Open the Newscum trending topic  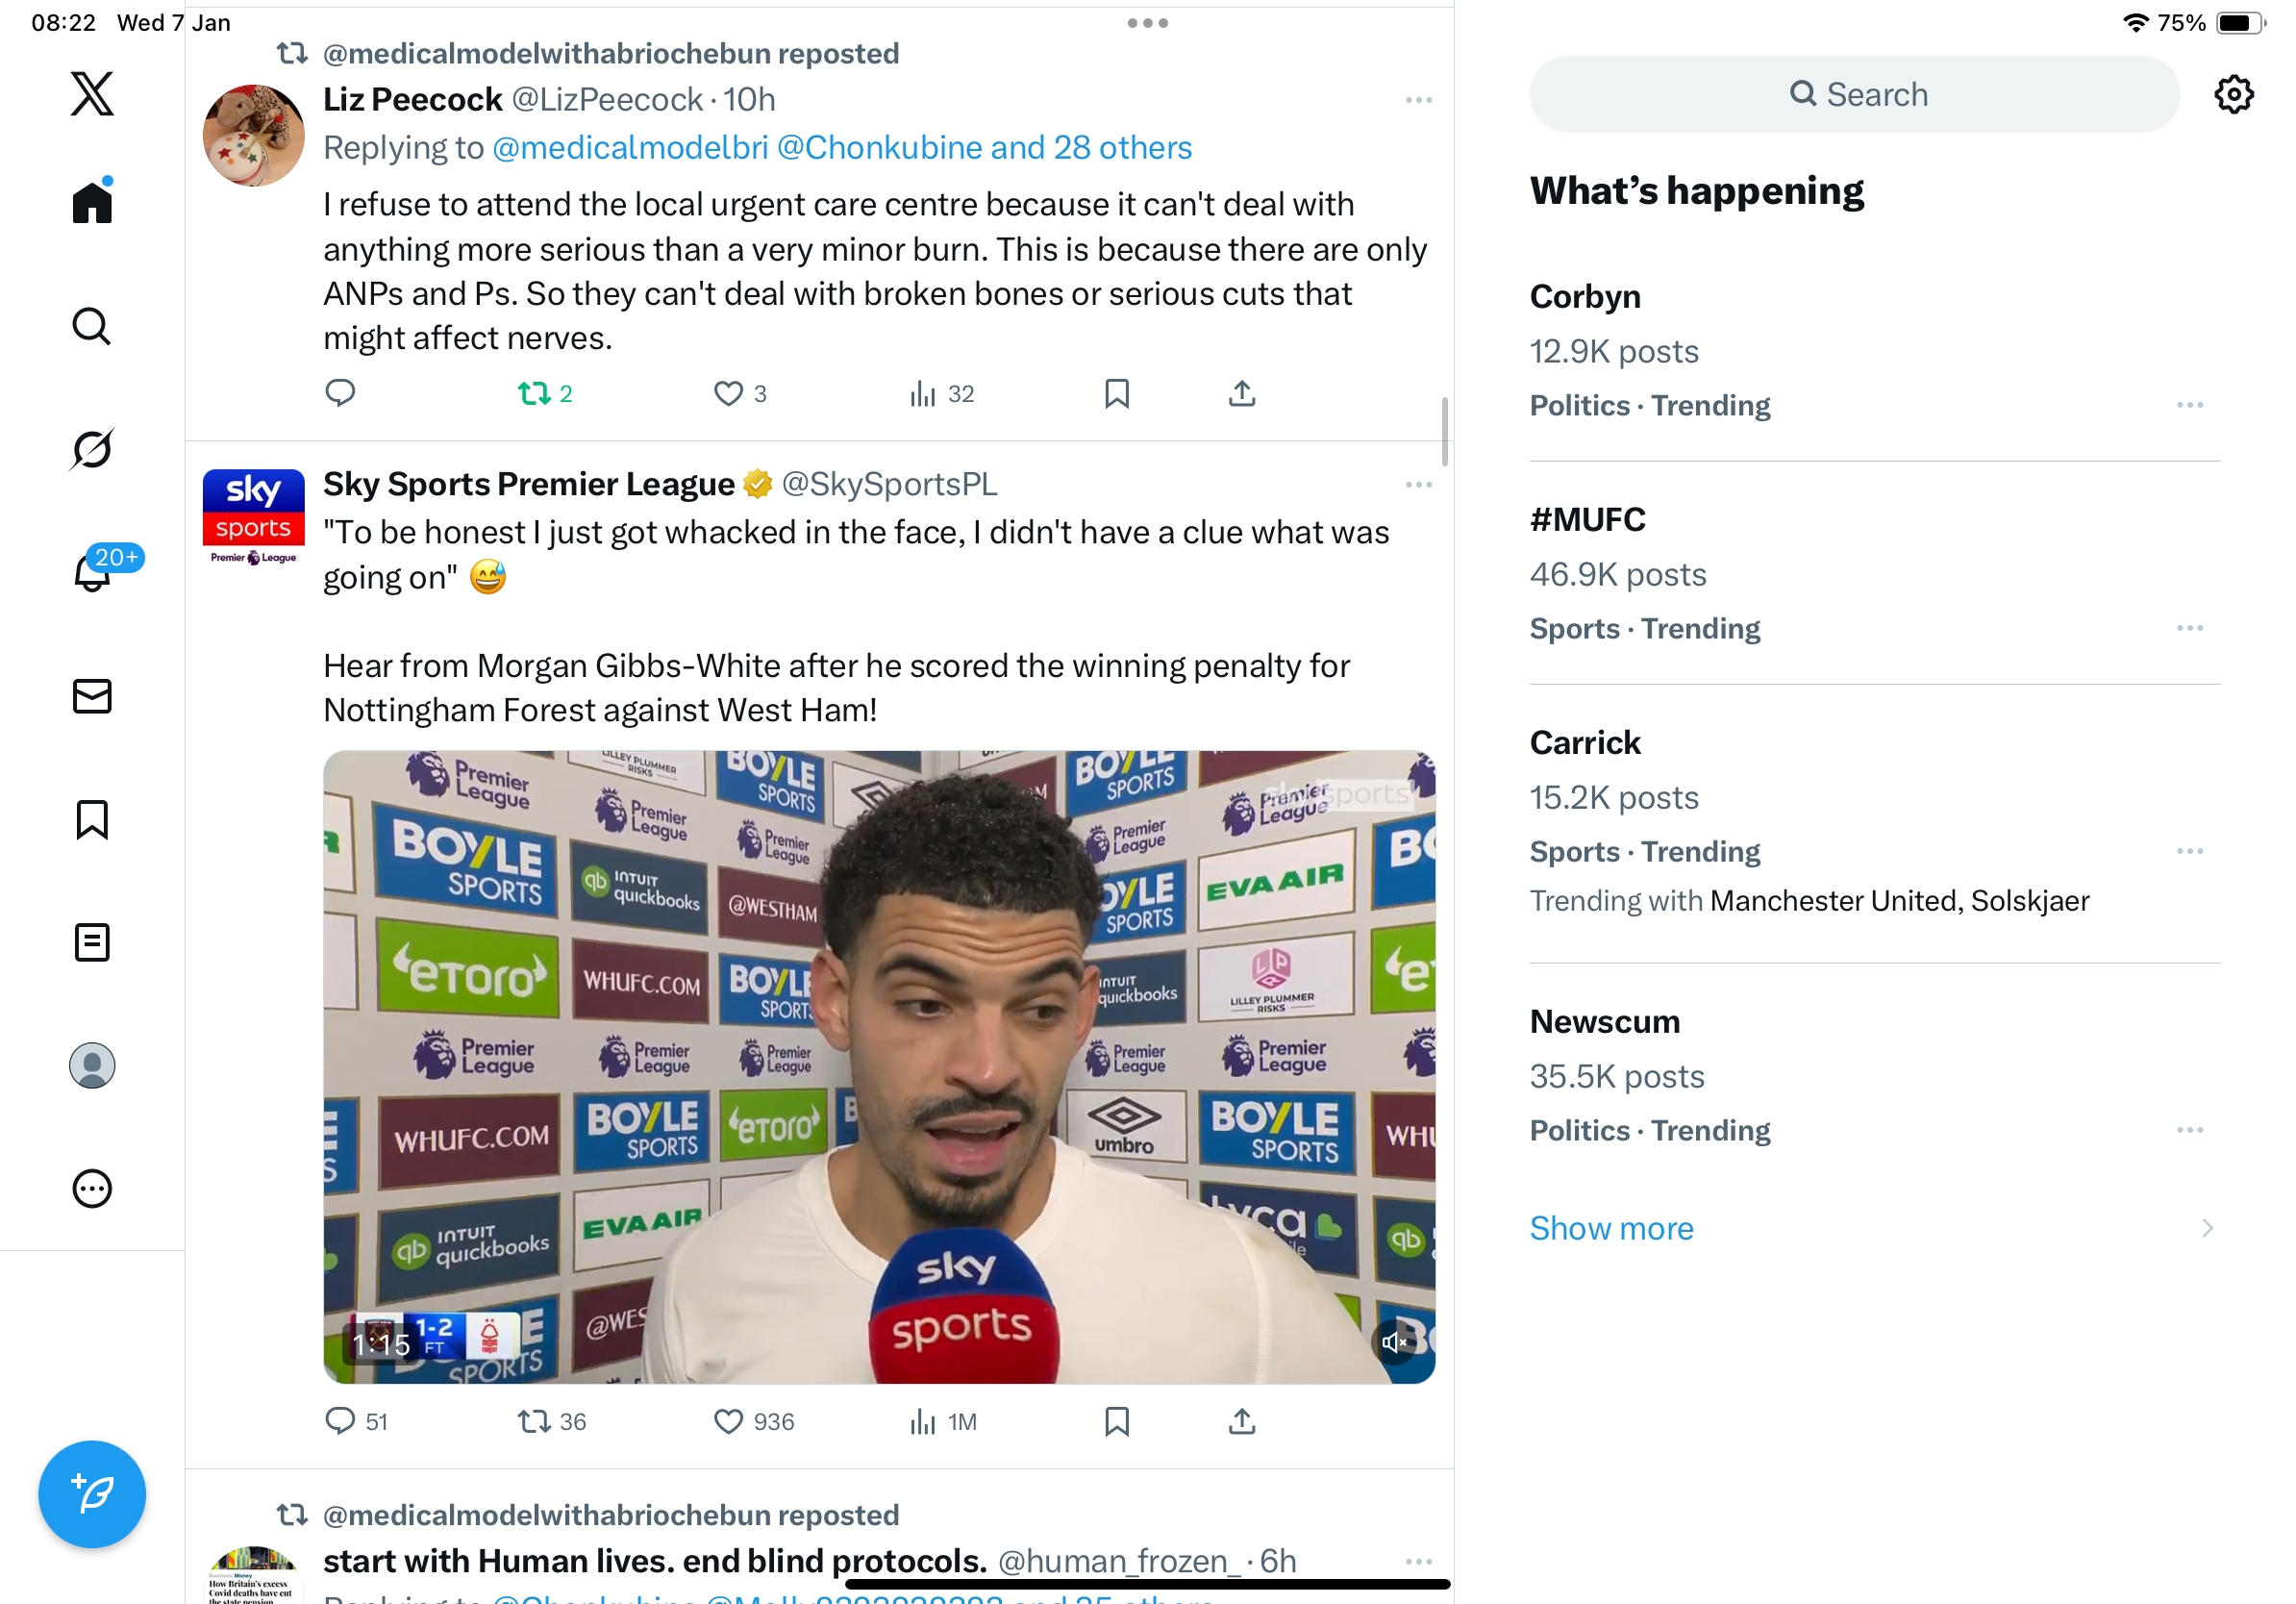(x=1604, y=1022)
